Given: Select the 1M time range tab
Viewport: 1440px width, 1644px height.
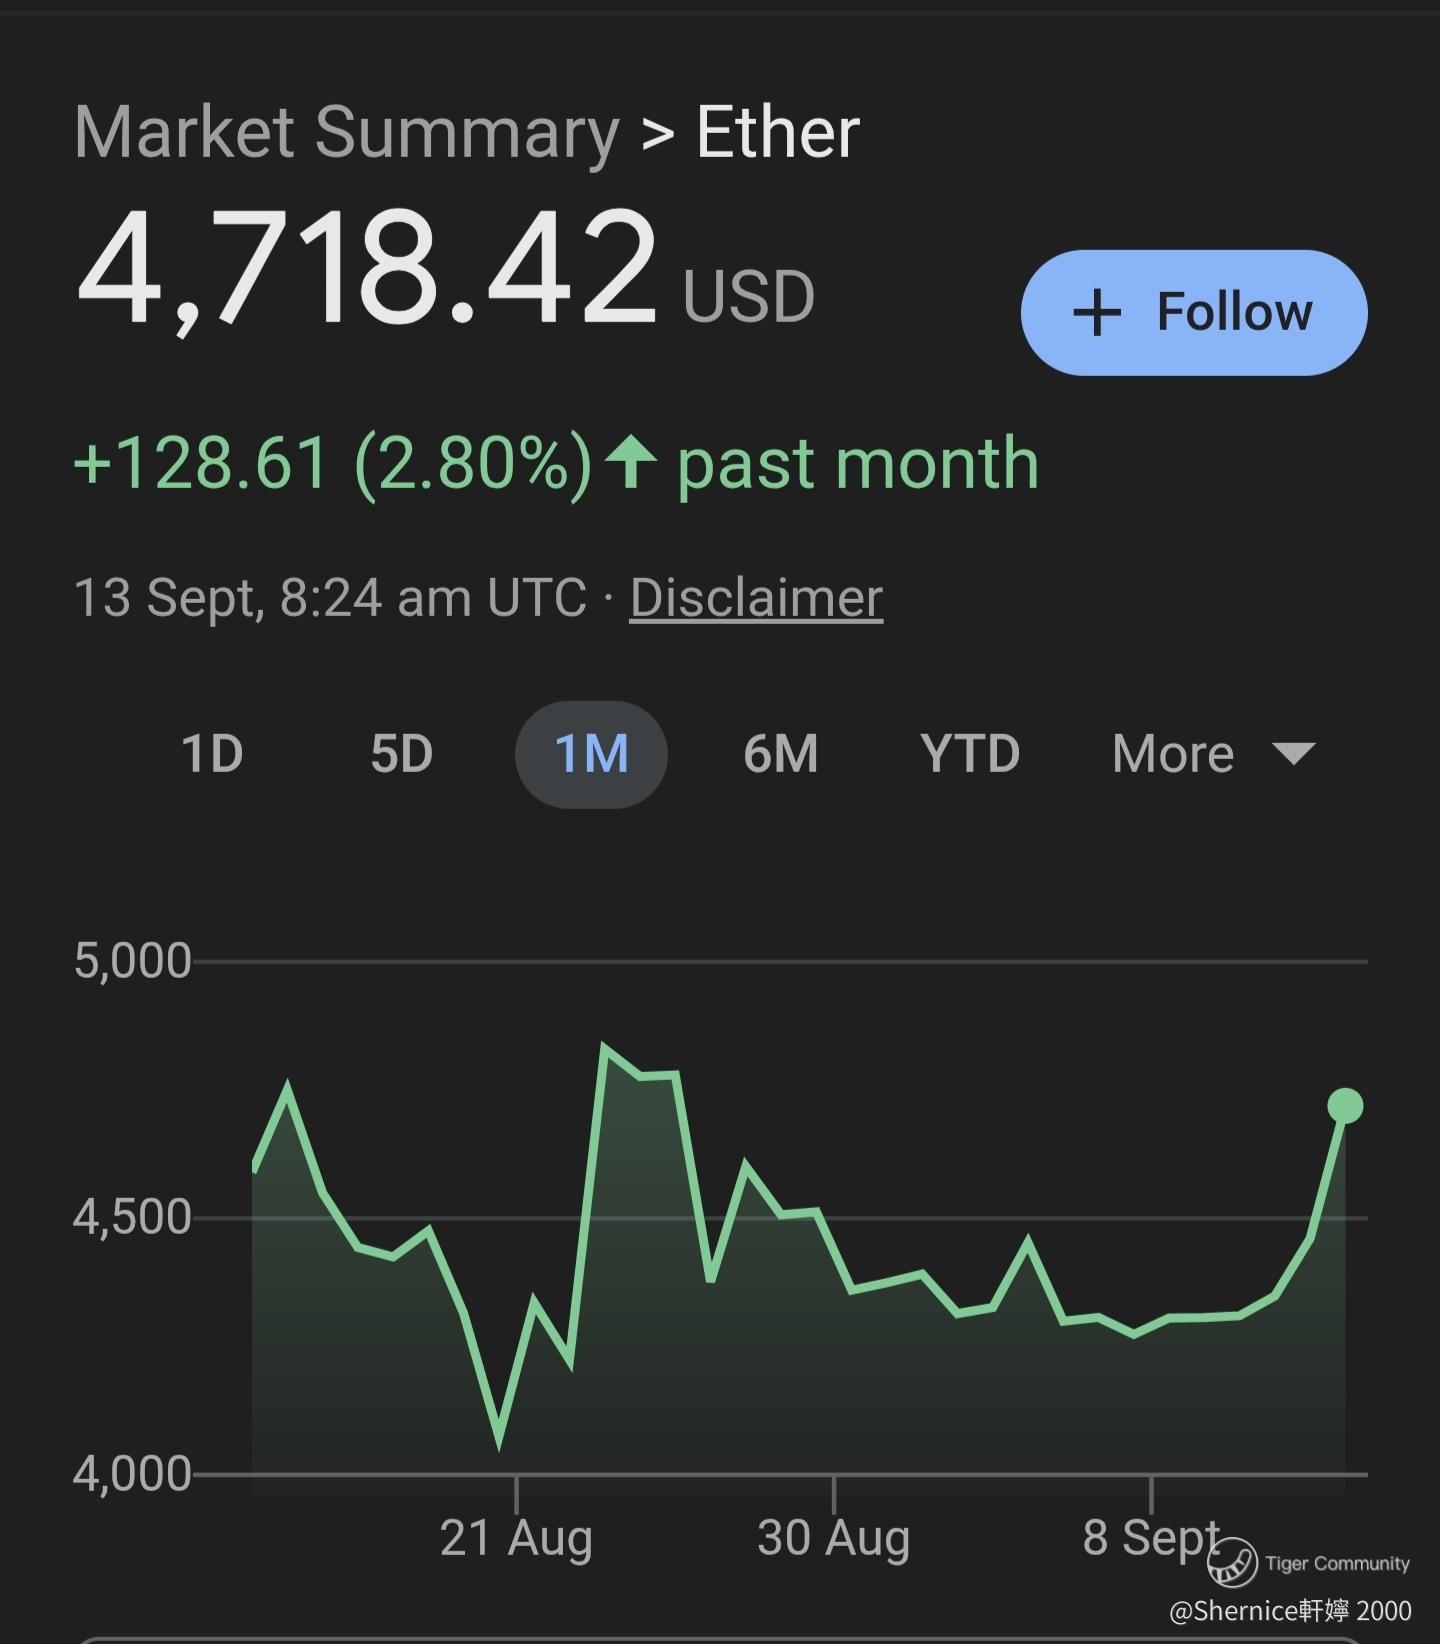Looking at the screenshot, I should pyautogui.click(x=591, y=754).
